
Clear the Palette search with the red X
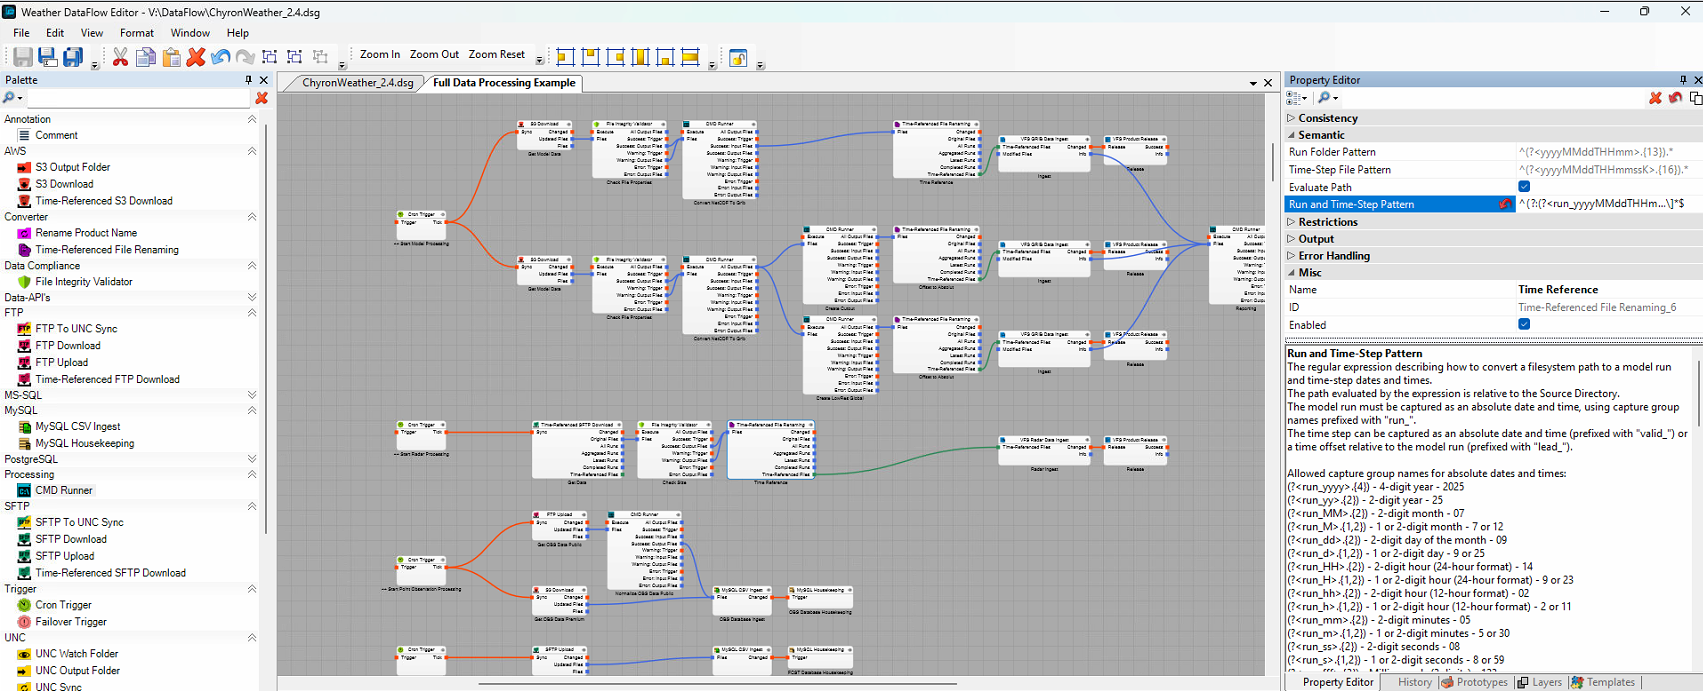coord(261,98)
